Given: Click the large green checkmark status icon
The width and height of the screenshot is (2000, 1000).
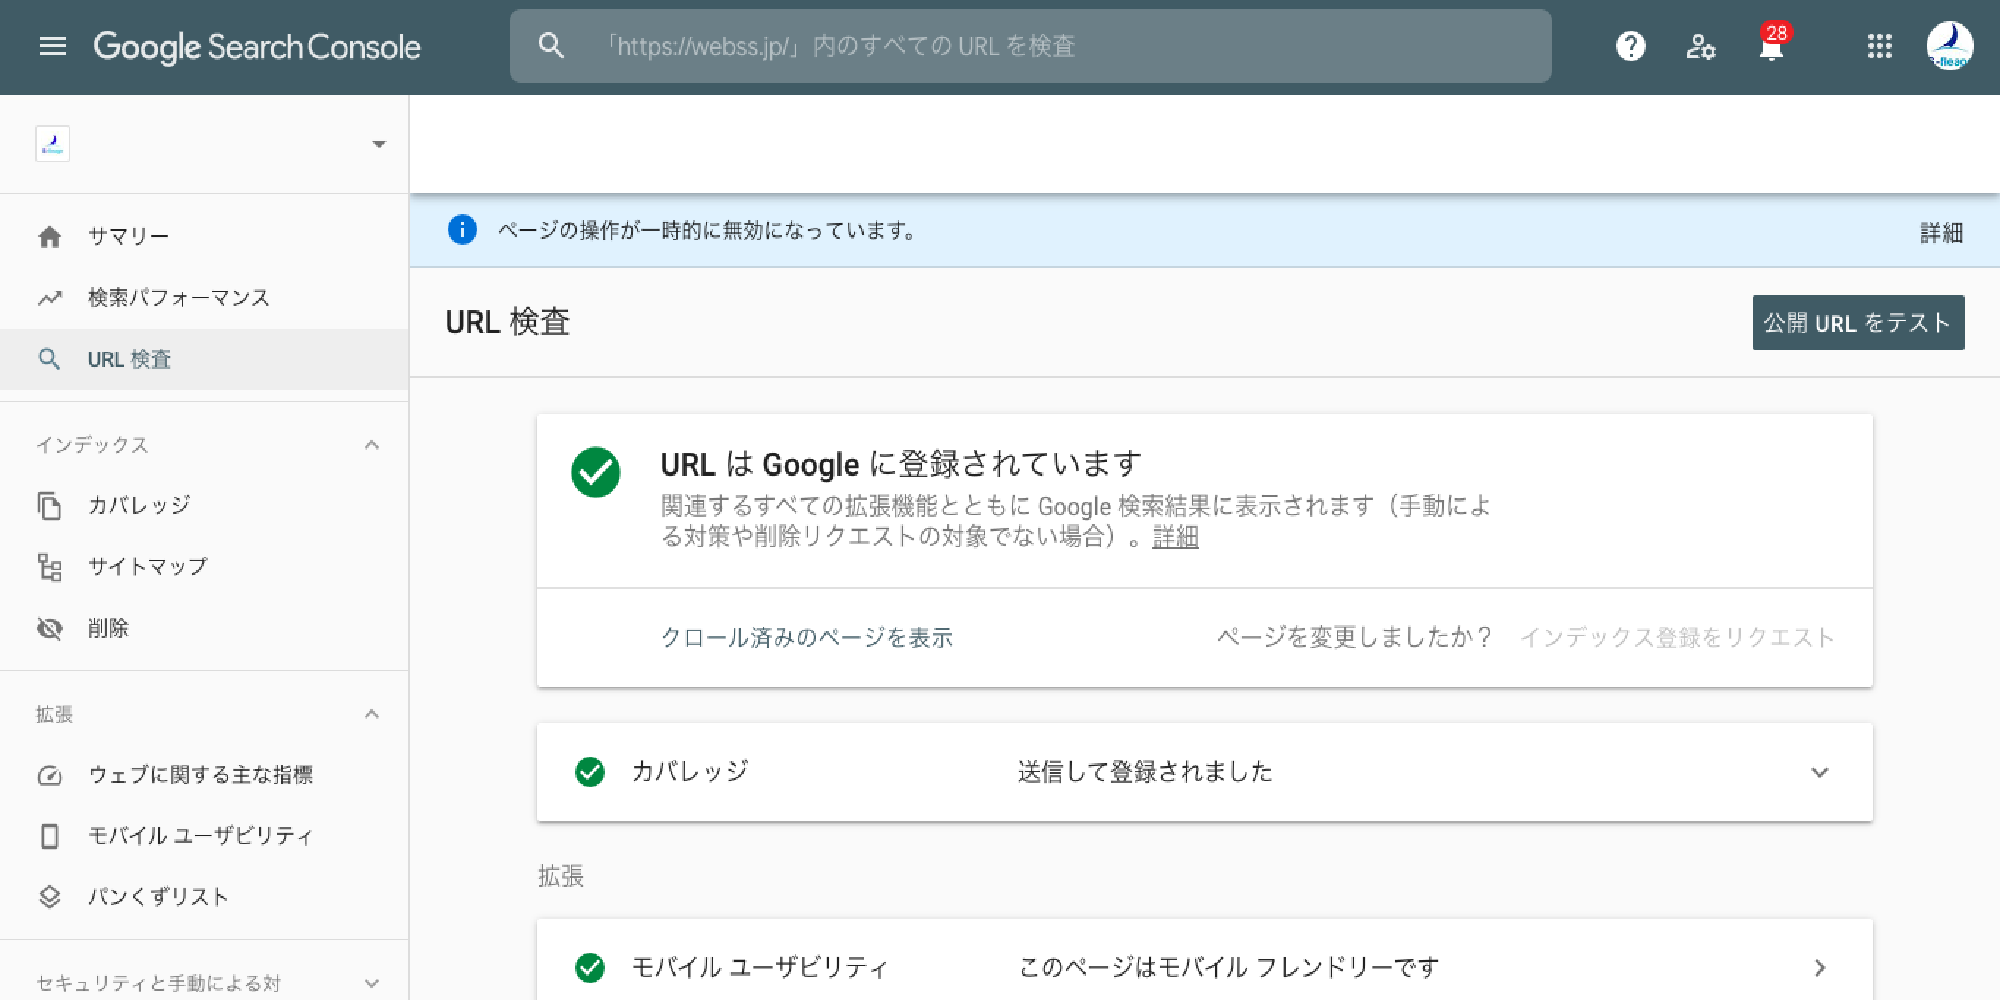Looking at the screenshot, I should (595, 472).
